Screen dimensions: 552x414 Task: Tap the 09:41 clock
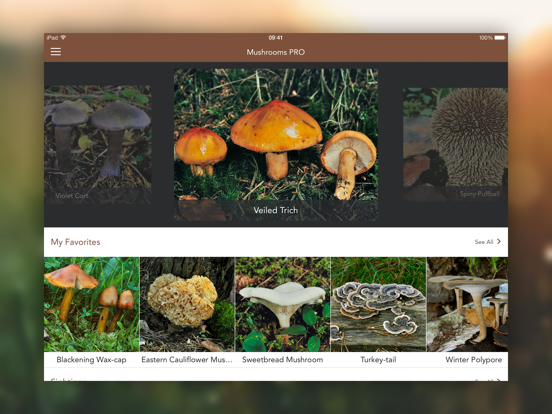coord(276,38)
